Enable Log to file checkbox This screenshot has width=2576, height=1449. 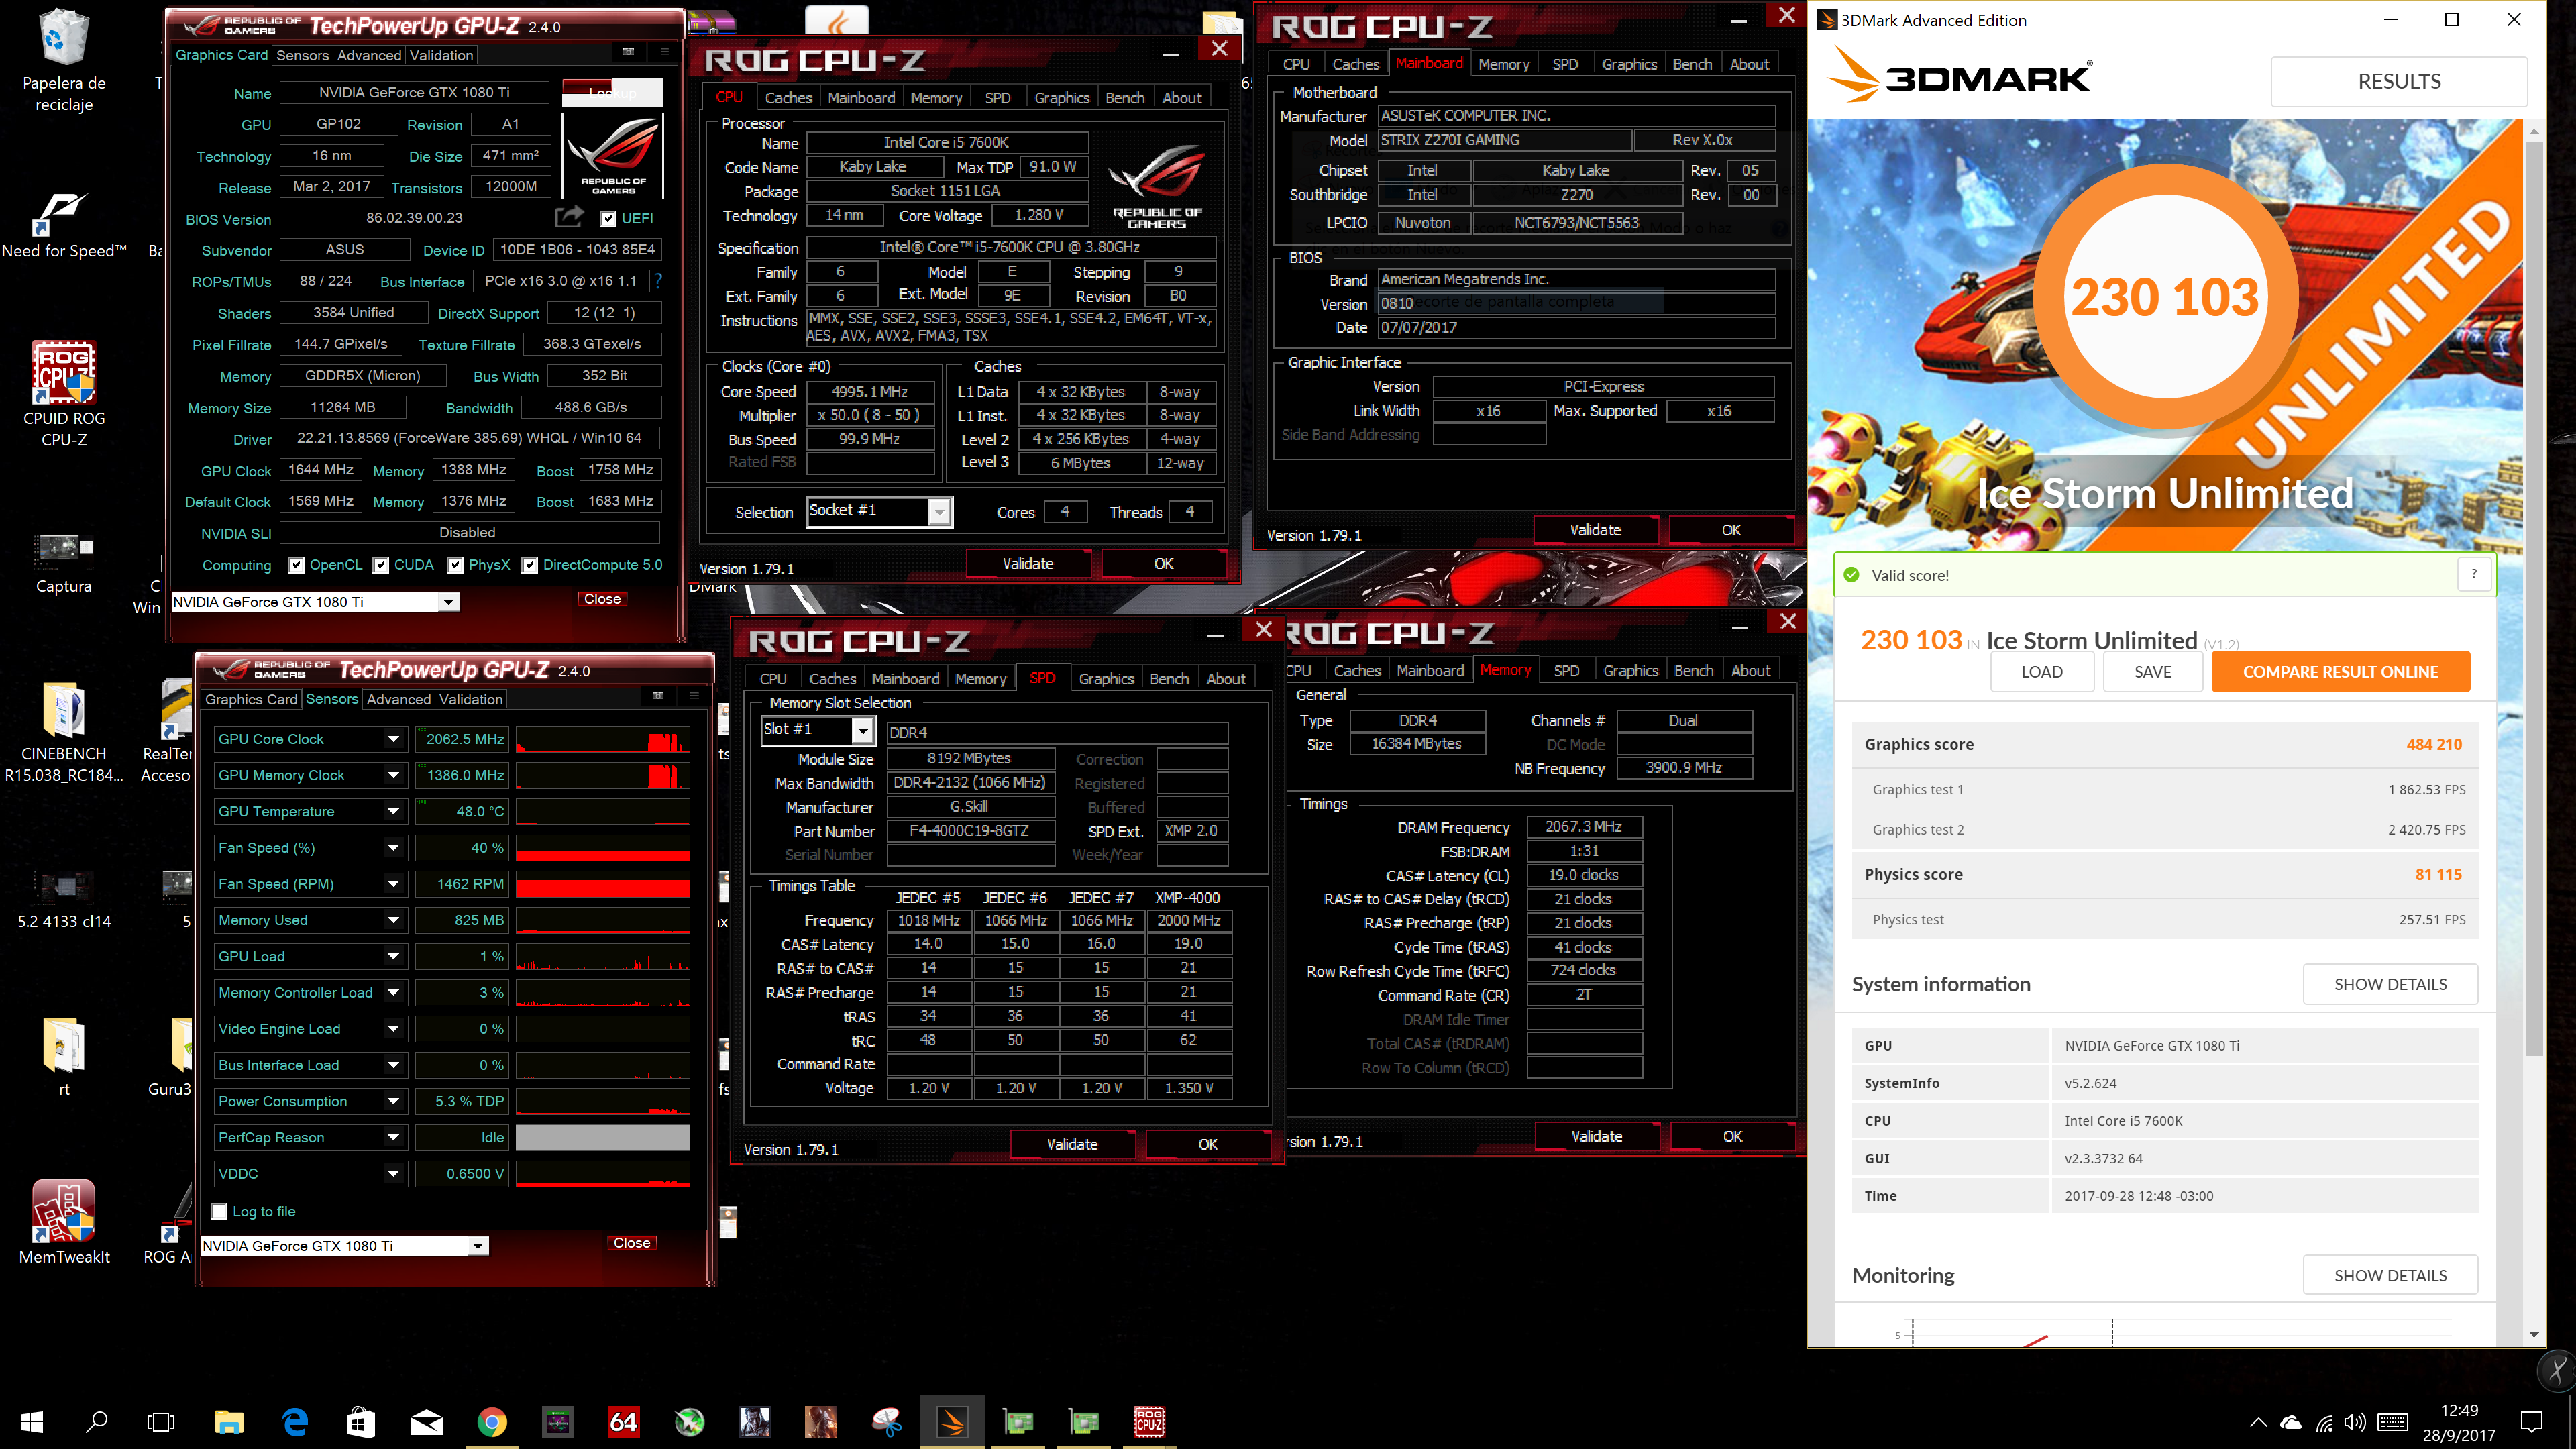(220, 1211)
